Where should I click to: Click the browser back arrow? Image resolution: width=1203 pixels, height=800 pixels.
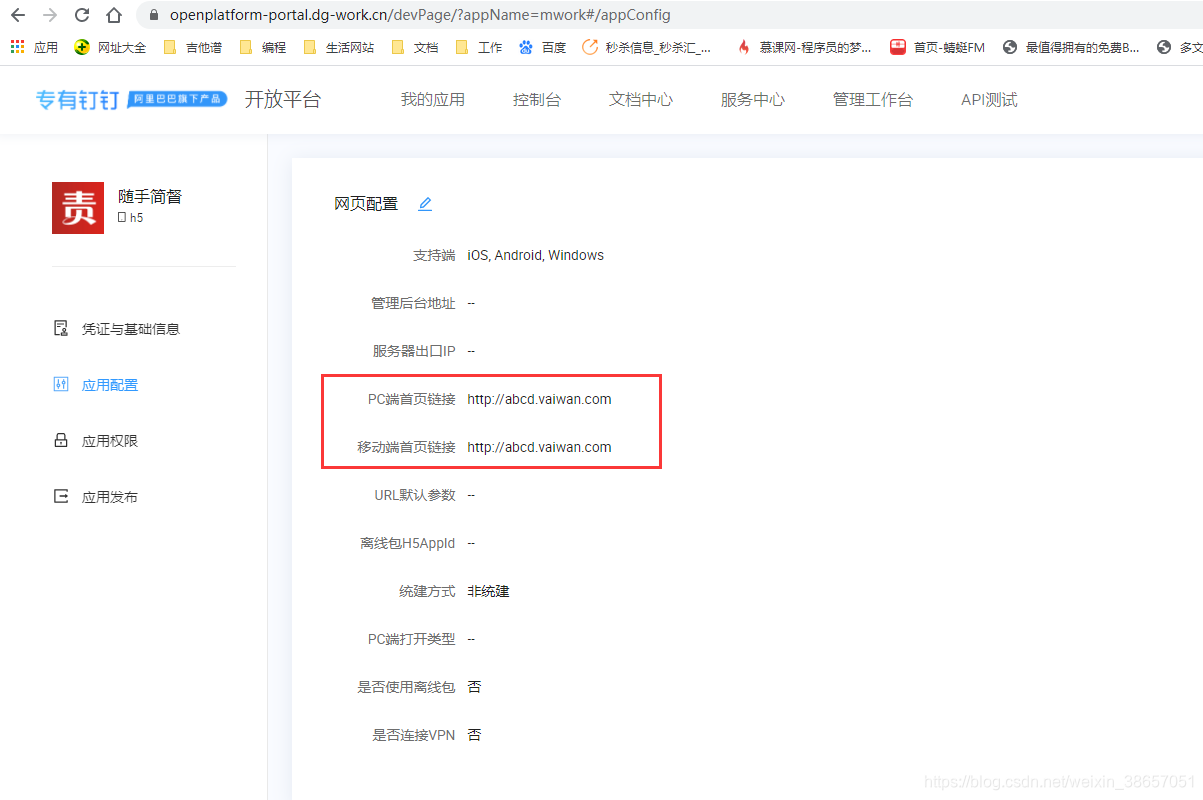point(18,15)
